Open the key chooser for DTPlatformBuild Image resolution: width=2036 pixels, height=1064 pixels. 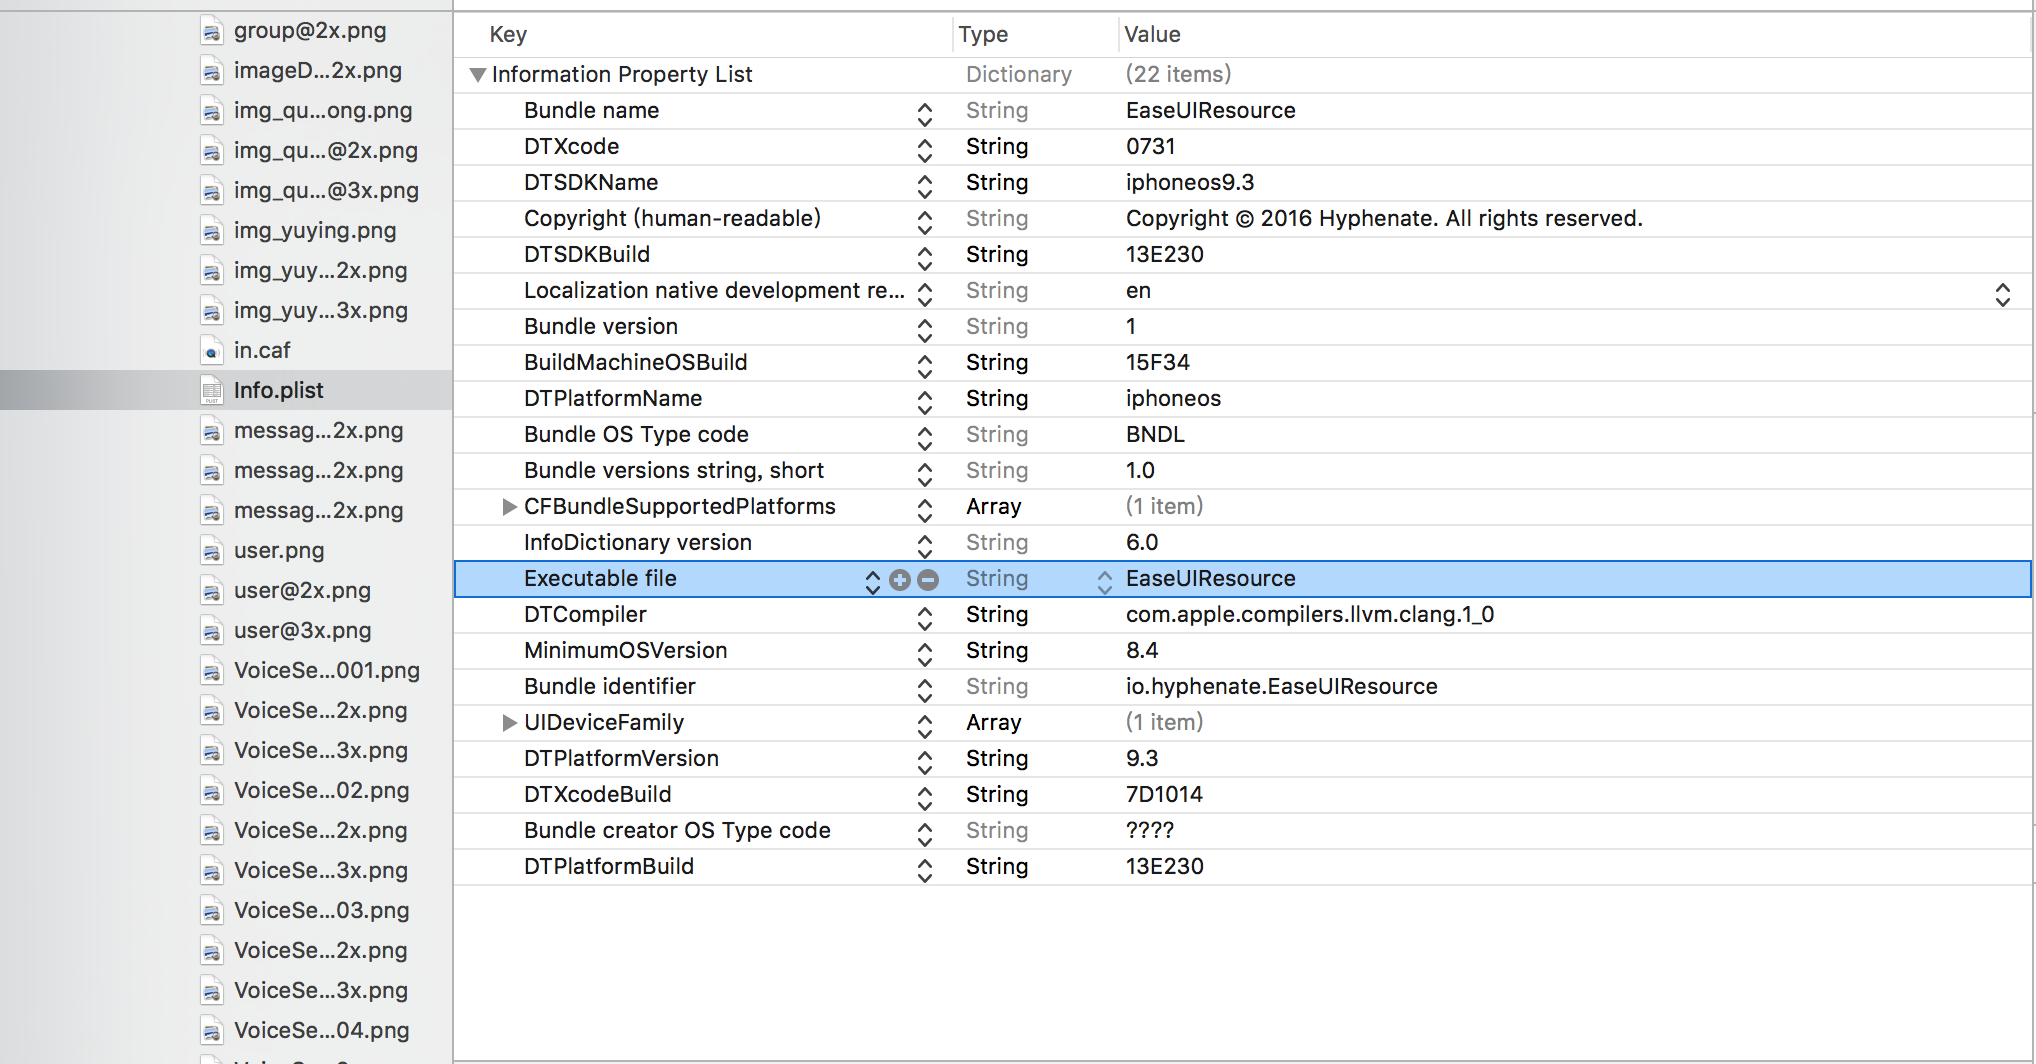pos(925,869)
